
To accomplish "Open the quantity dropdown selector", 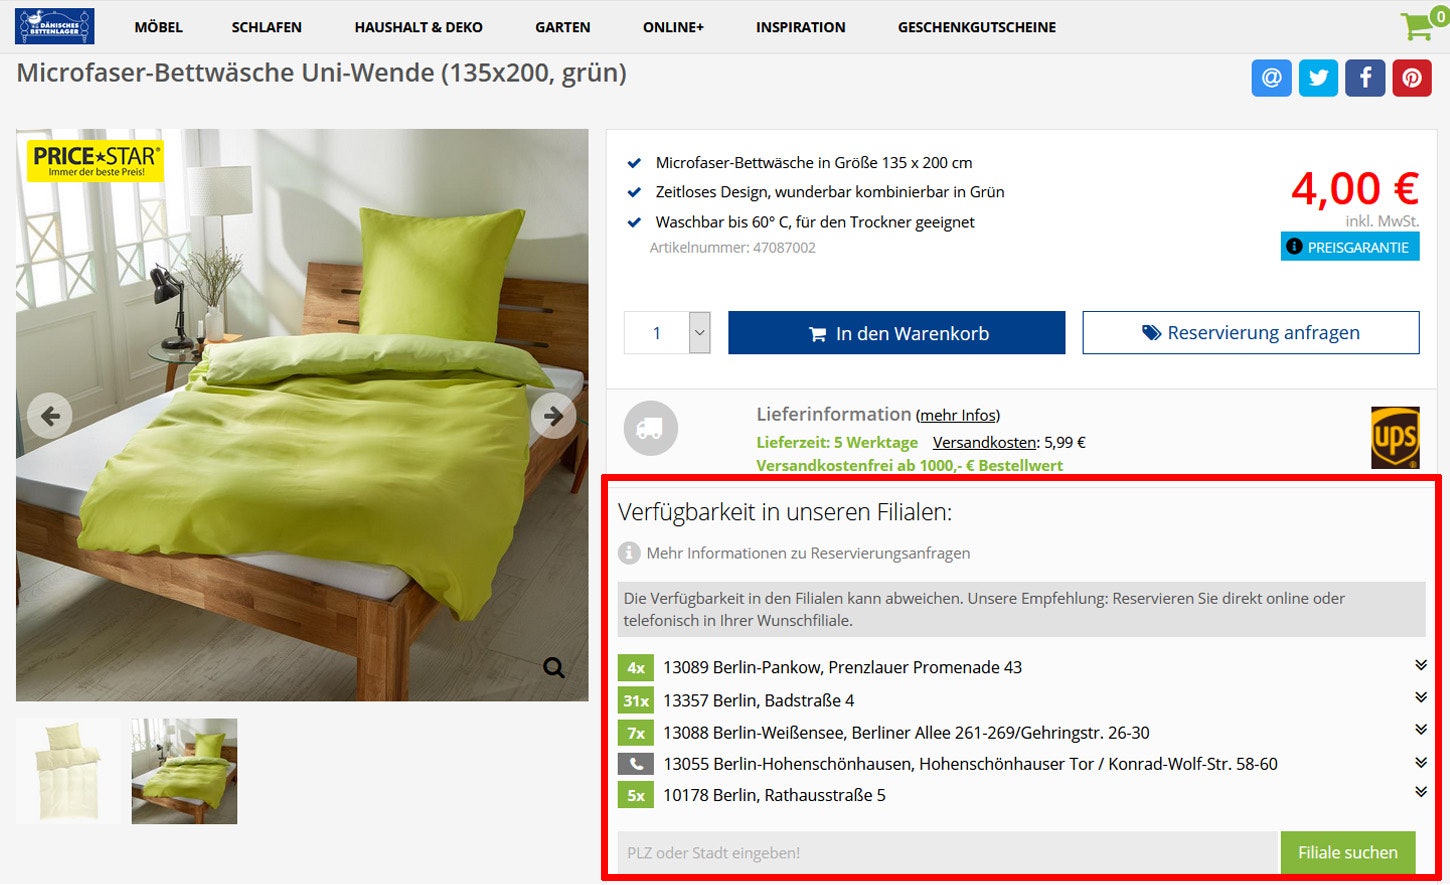I will pyautogui.click(x=698, y=332).
